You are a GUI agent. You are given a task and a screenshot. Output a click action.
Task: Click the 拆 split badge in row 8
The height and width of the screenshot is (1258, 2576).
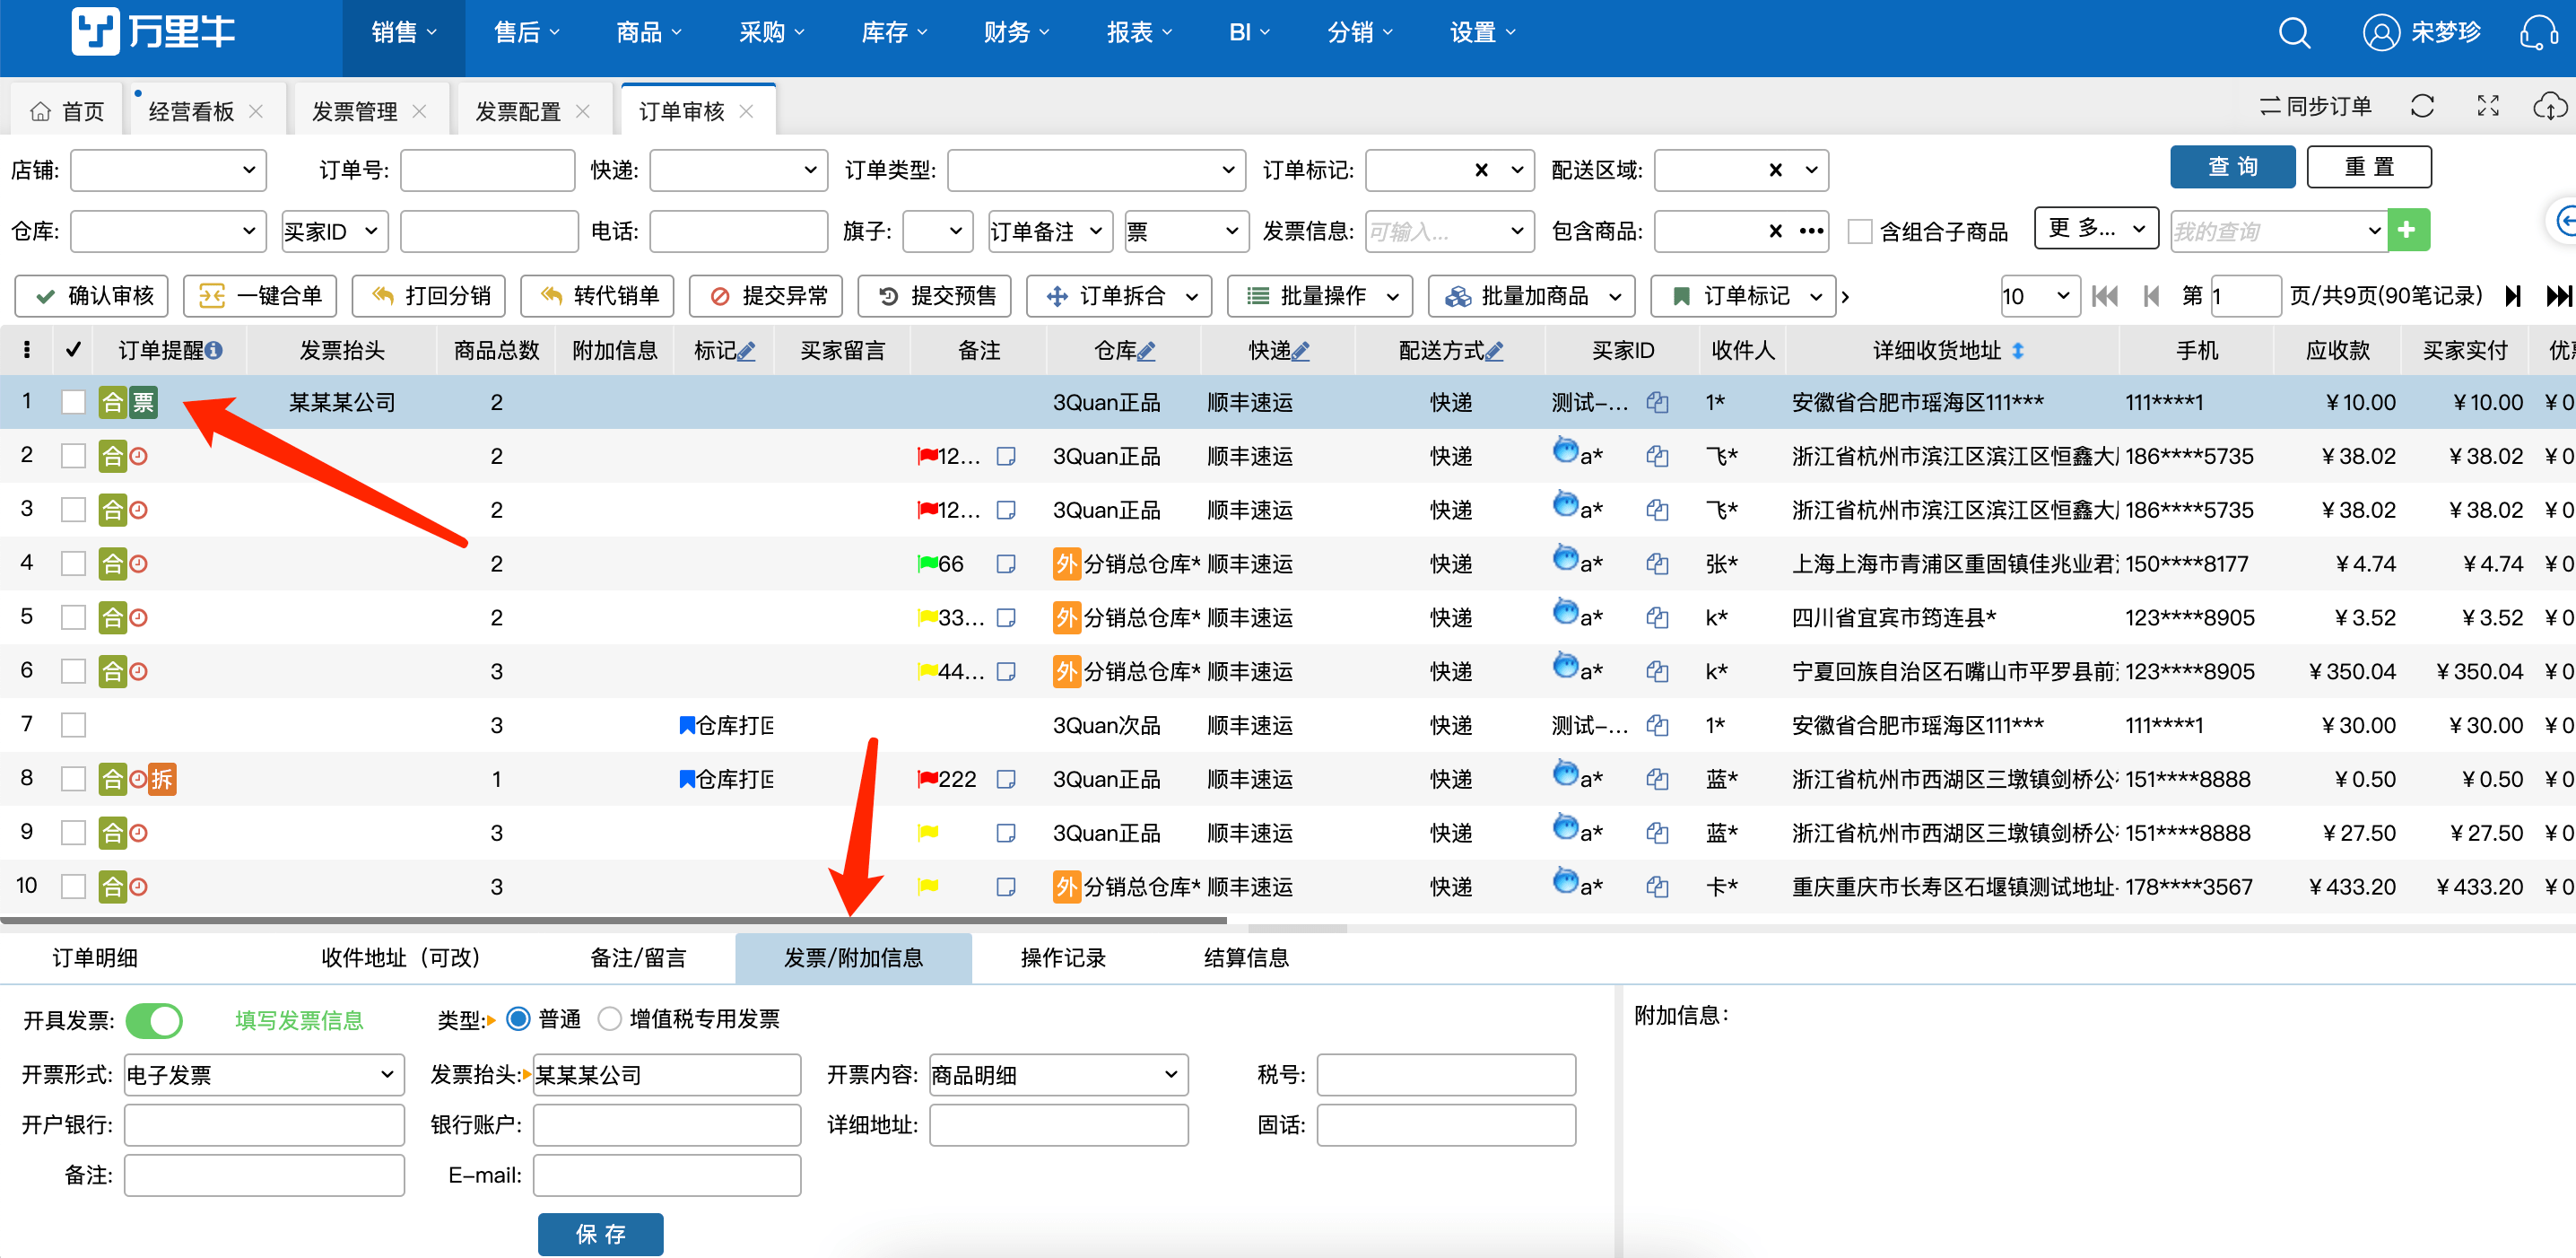(162, 779)
